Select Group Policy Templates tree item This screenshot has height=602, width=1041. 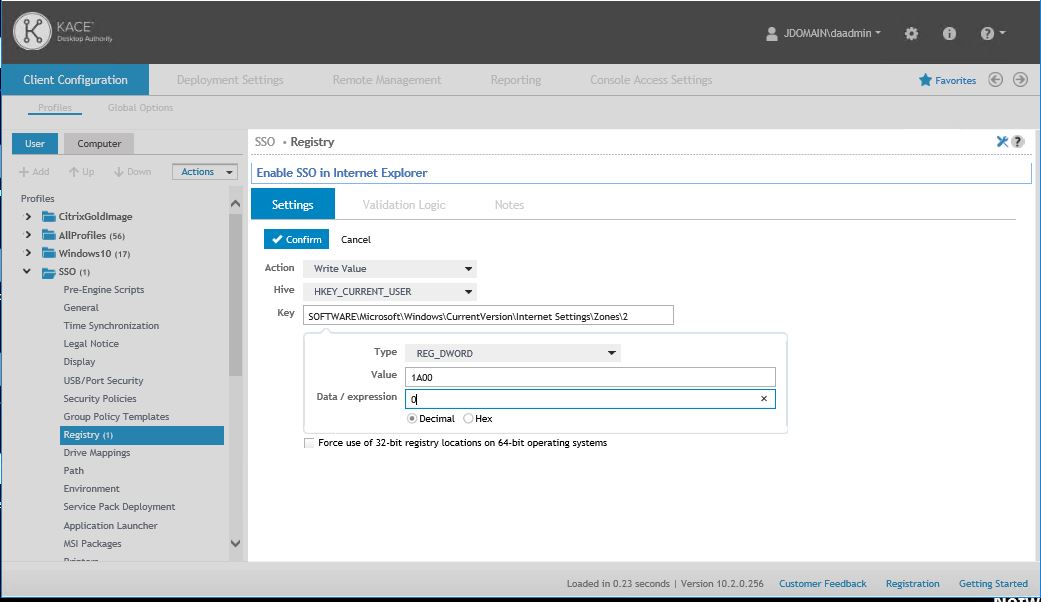[x=116, y=417]
